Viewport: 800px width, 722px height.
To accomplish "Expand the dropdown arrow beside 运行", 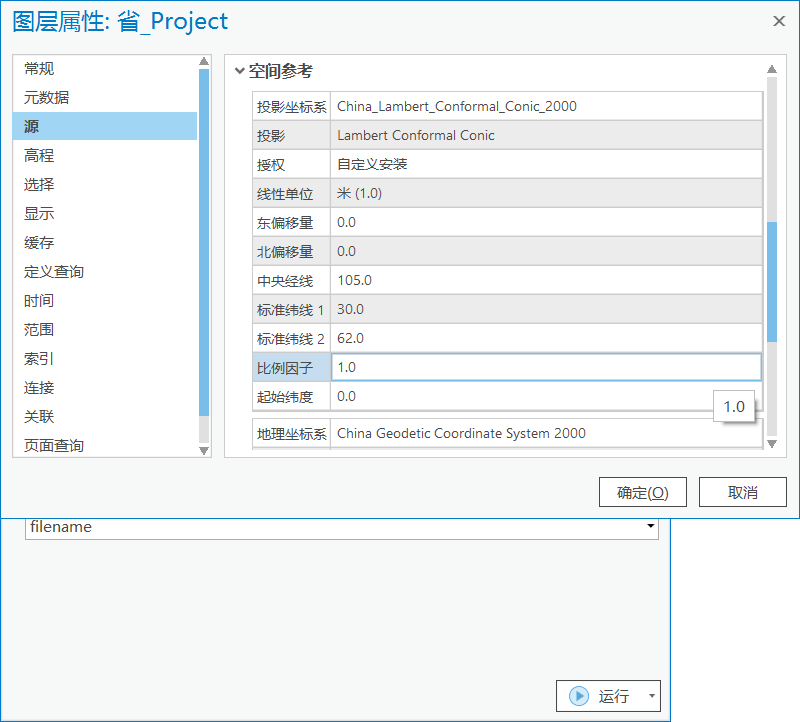I will click(650, 696).
